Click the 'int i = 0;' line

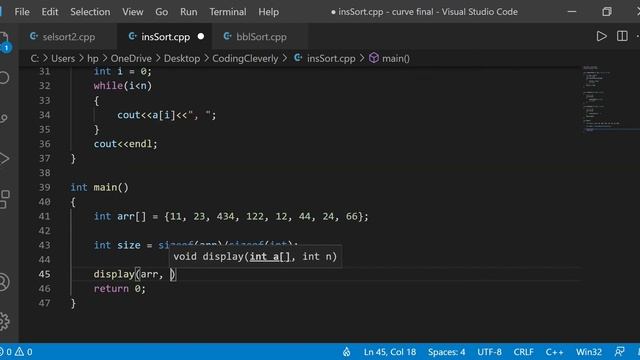pos(122,71)
